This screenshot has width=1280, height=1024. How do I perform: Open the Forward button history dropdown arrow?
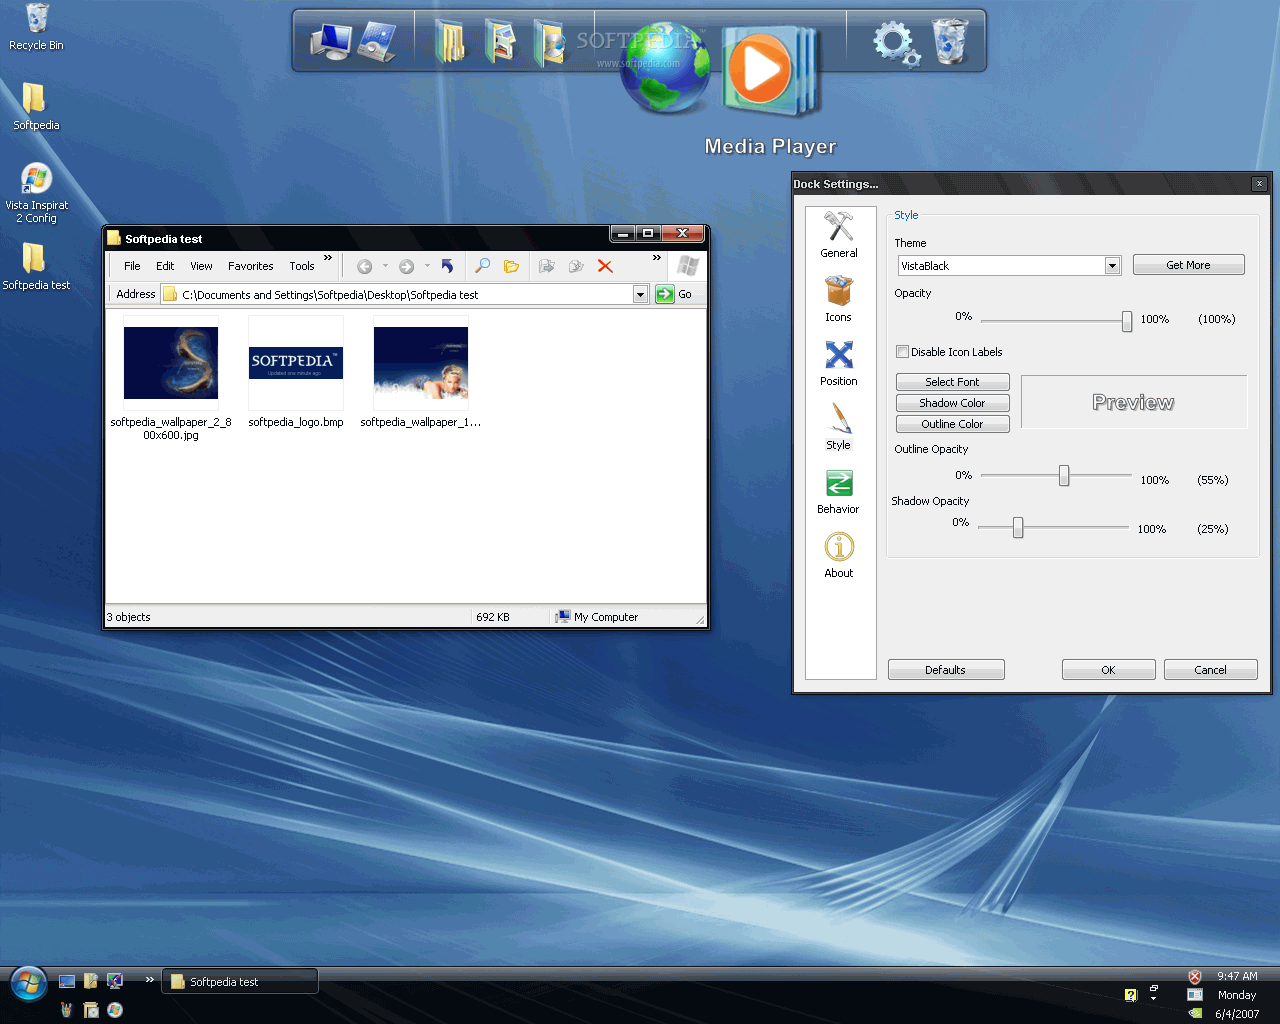pos(427,266)
